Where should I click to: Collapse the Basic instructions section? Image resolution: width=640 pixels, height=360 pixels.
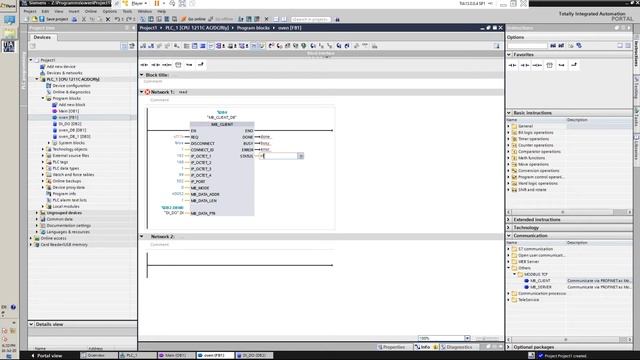click(x=509, y=113)
